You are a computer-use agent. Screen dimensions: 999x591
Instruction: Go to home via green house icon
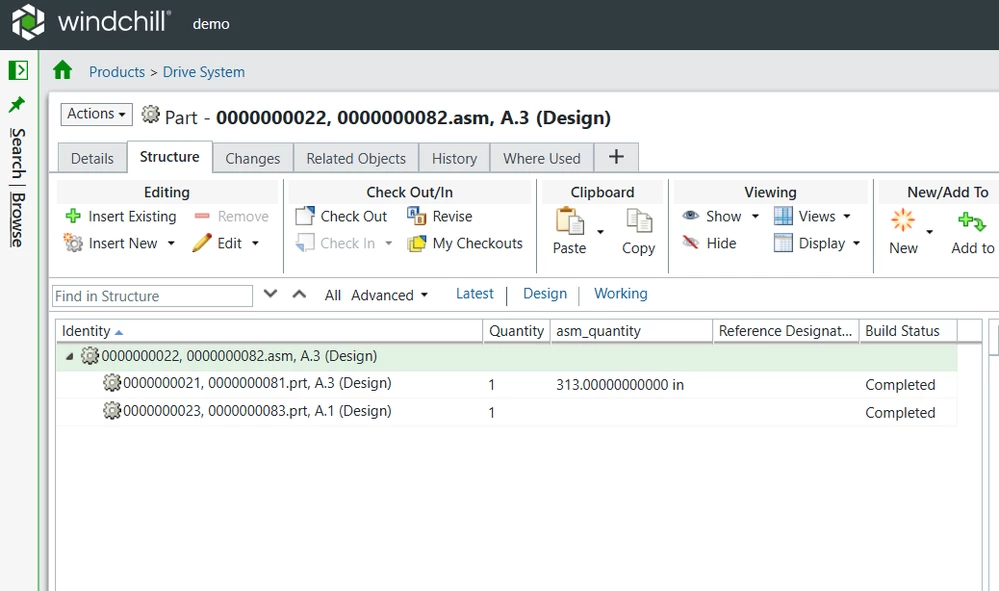coord(62,70)
